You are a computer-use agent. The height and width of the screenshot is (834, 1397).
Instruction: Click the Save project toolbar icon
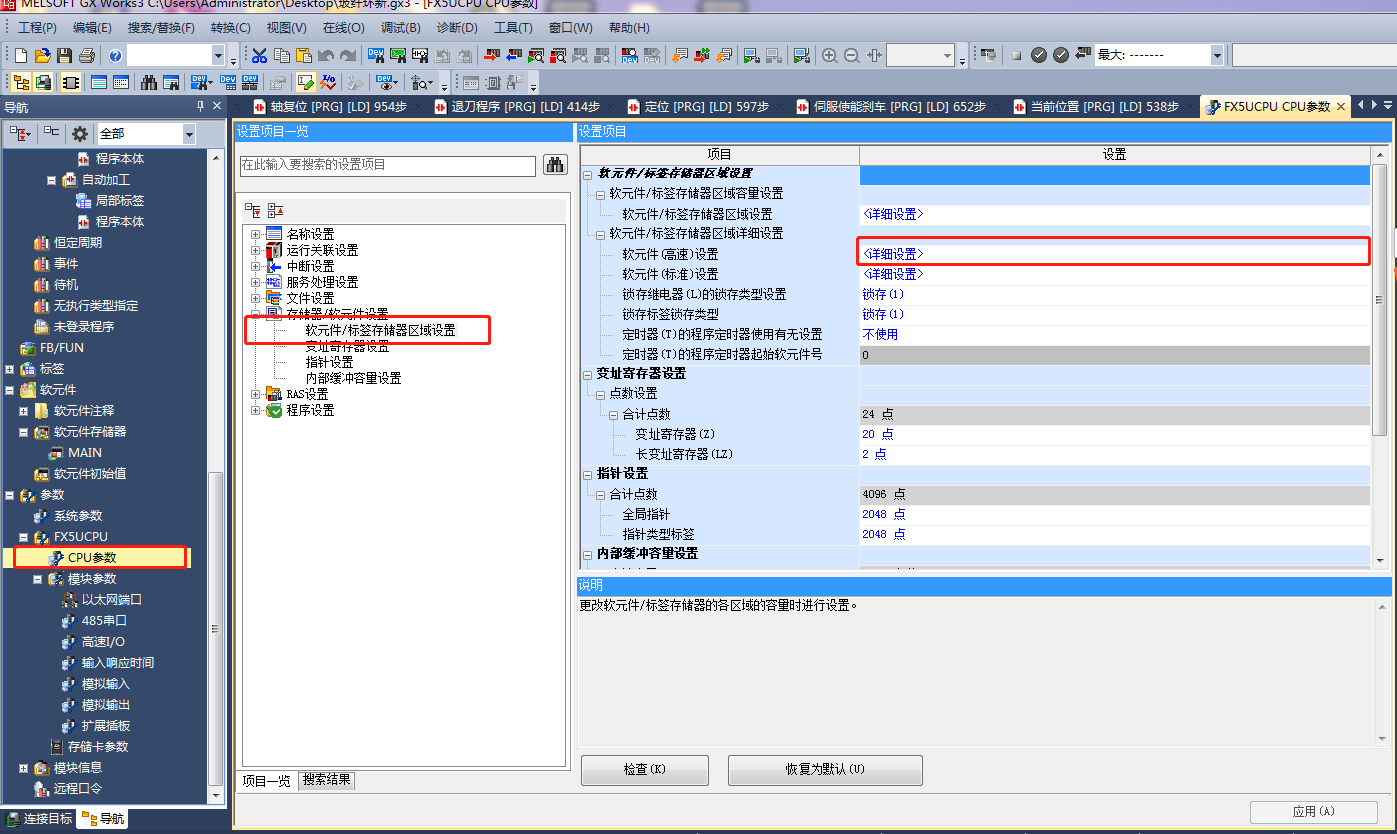tap(65, 55)
